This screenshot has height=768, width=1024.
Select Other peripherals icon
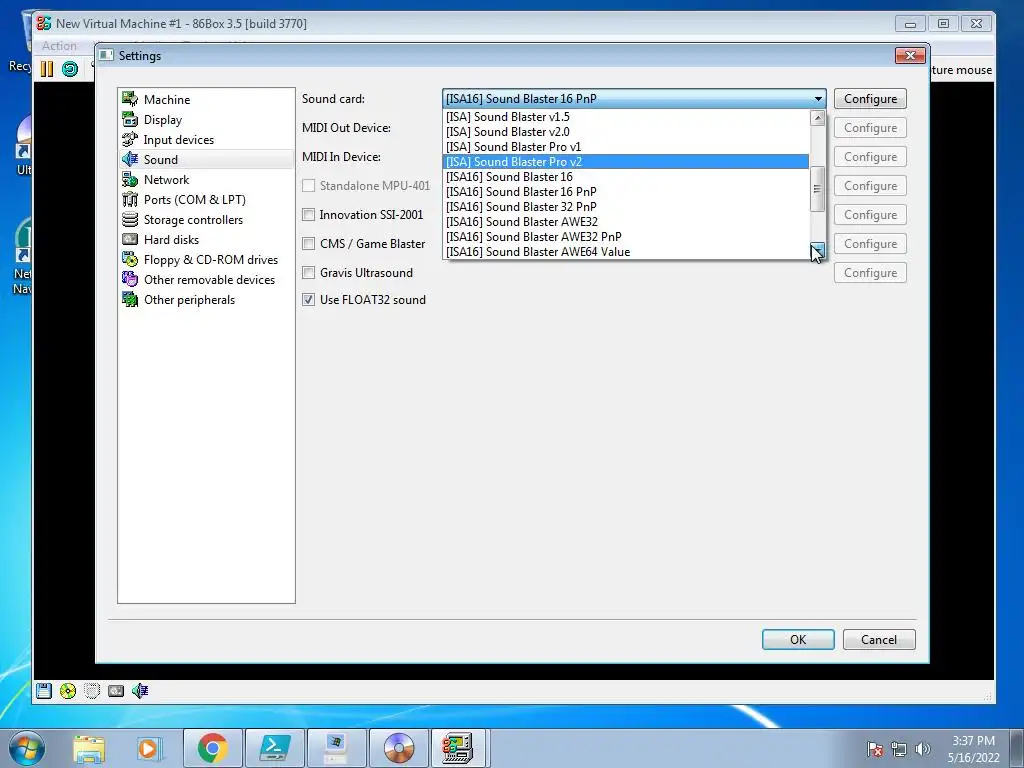point(130,300)
